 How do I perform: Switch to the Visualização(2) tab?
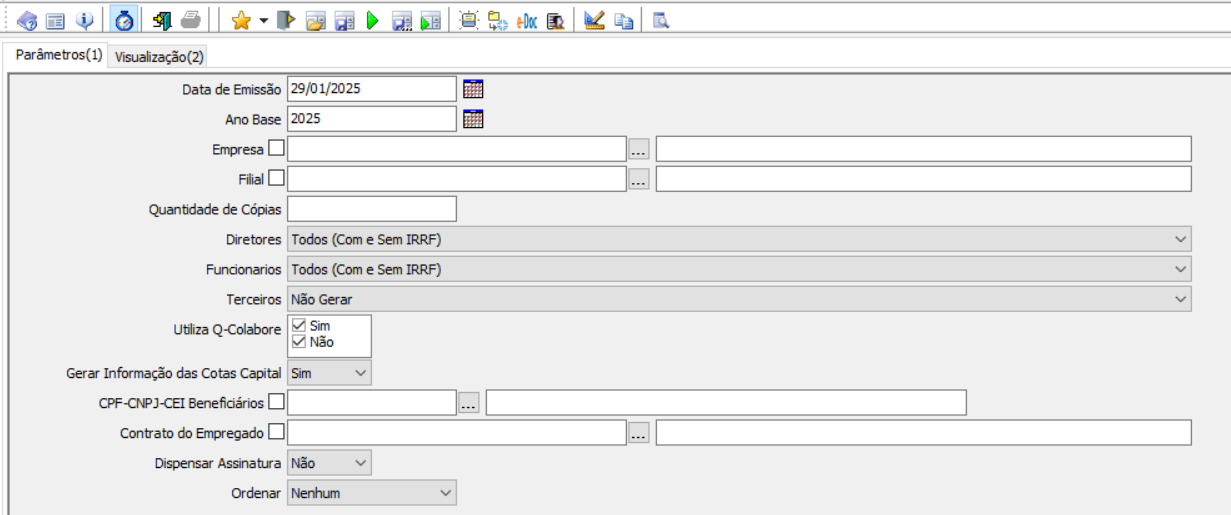159,57
